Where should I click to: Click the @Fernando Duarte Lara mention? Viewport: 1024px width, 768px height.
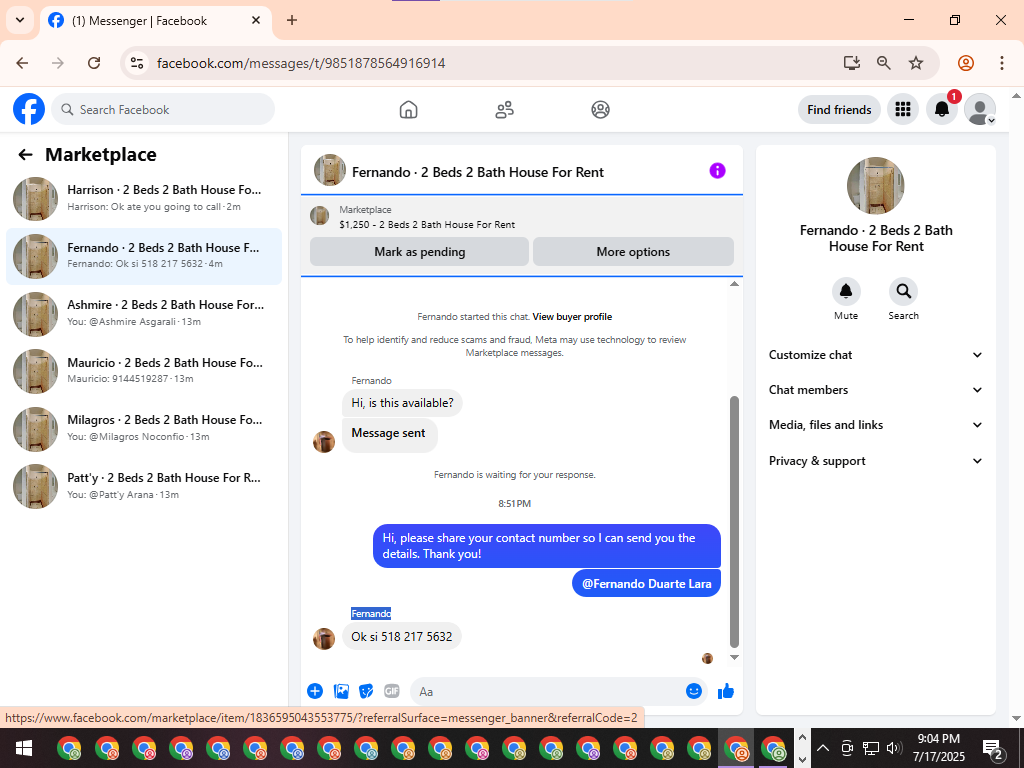pyautogui.click(x=647, y=584)
